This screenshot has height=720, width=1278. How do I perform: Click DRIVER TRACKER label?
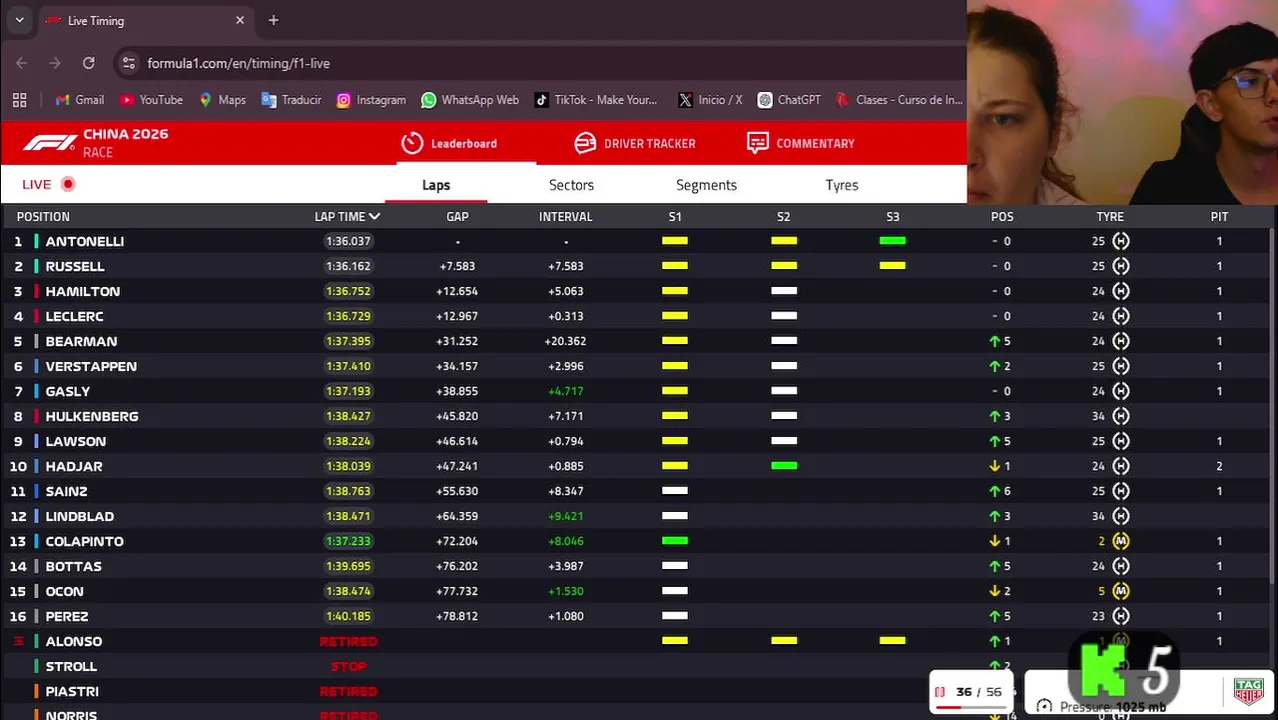tap(650, 143)
